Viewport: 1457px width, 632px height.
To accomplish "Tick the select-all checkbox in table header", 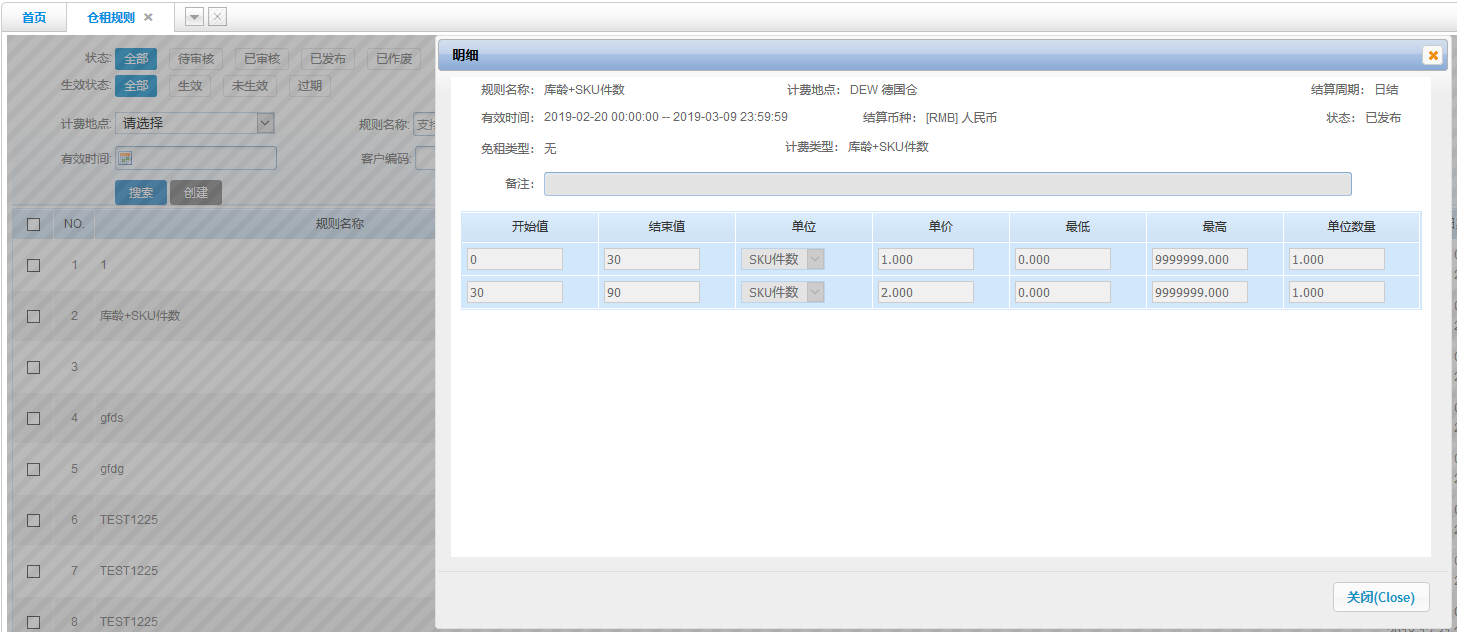I will [x=33, y=224].
